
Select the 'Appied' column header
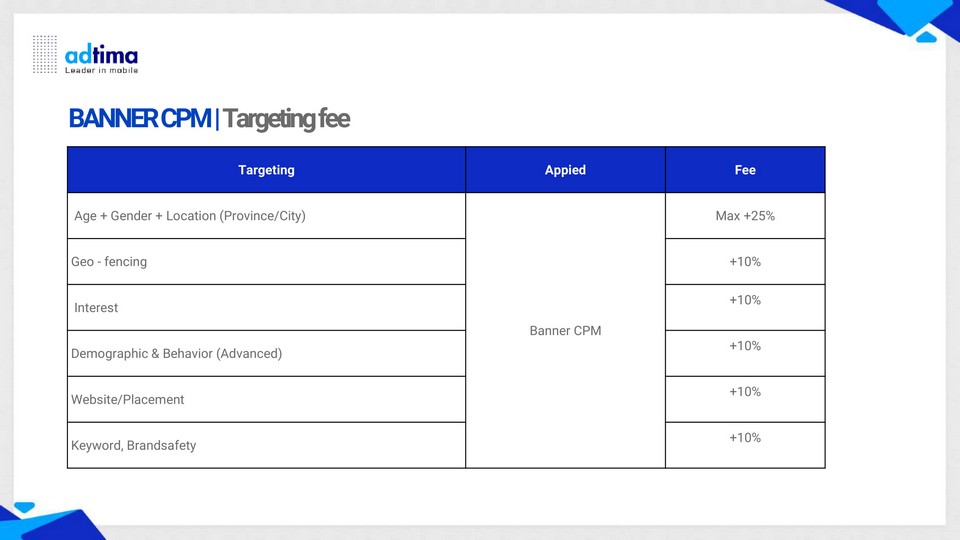click(565, 170)
